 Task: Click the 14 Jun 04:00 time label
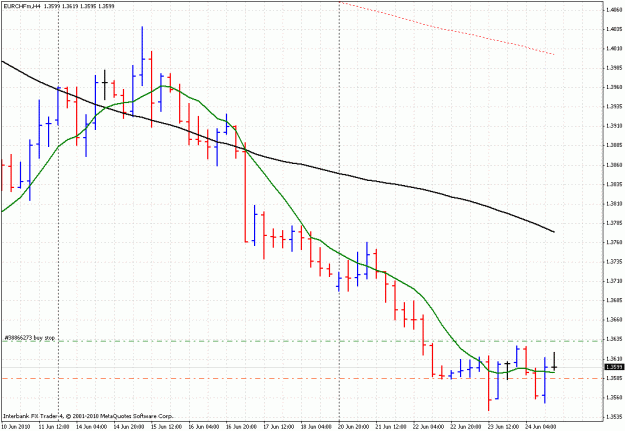pos(91,427)
